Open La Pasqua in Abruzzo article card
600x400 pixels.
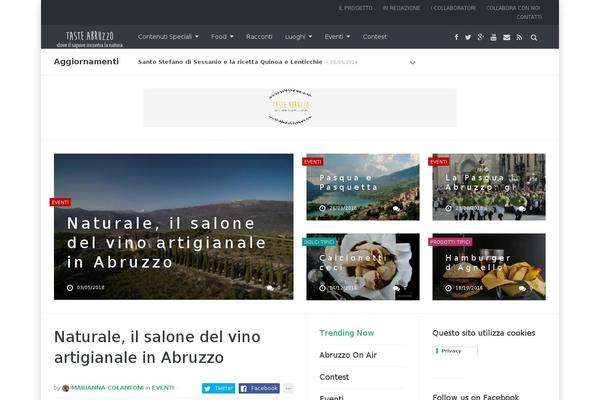click(489, 187)
